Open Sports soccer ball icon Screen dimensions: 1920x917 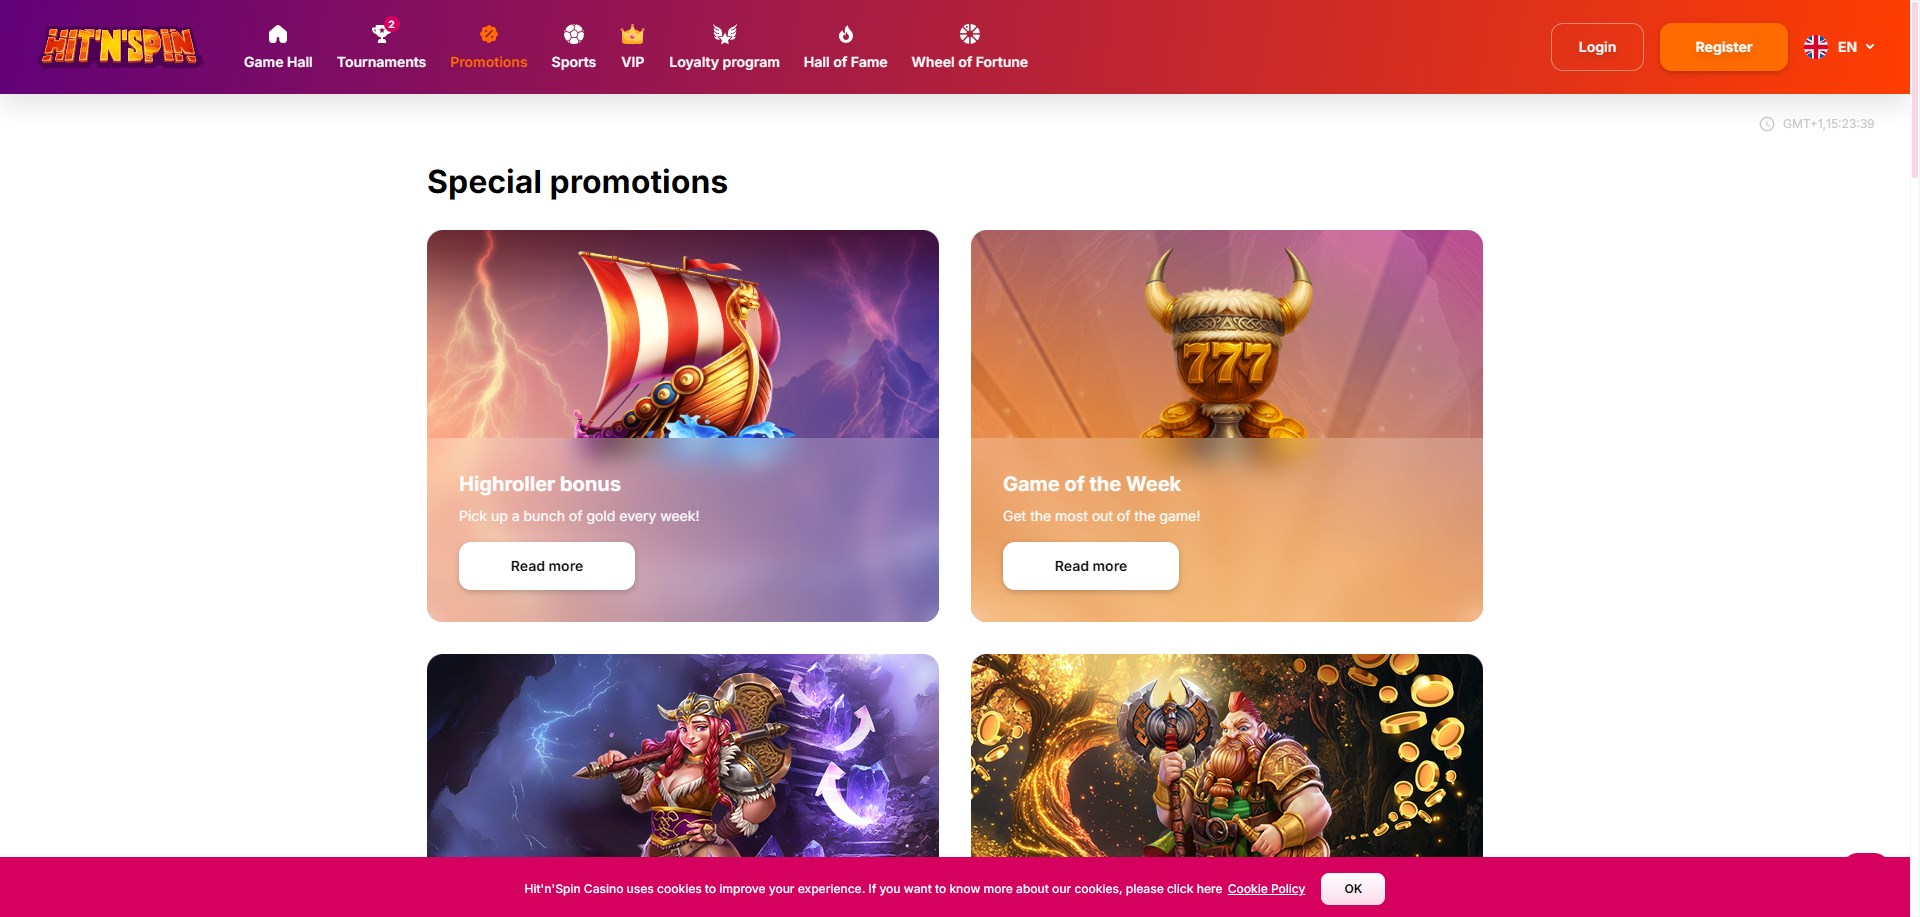pyautogui.click(x=574, y=34)
